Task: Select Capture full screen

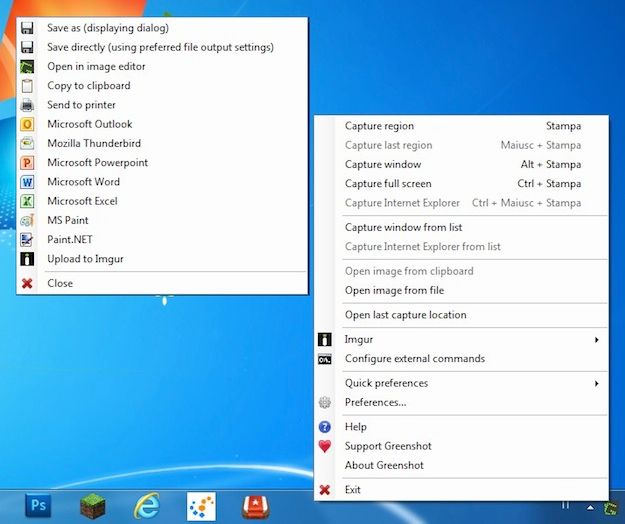Action: (388, 184)
